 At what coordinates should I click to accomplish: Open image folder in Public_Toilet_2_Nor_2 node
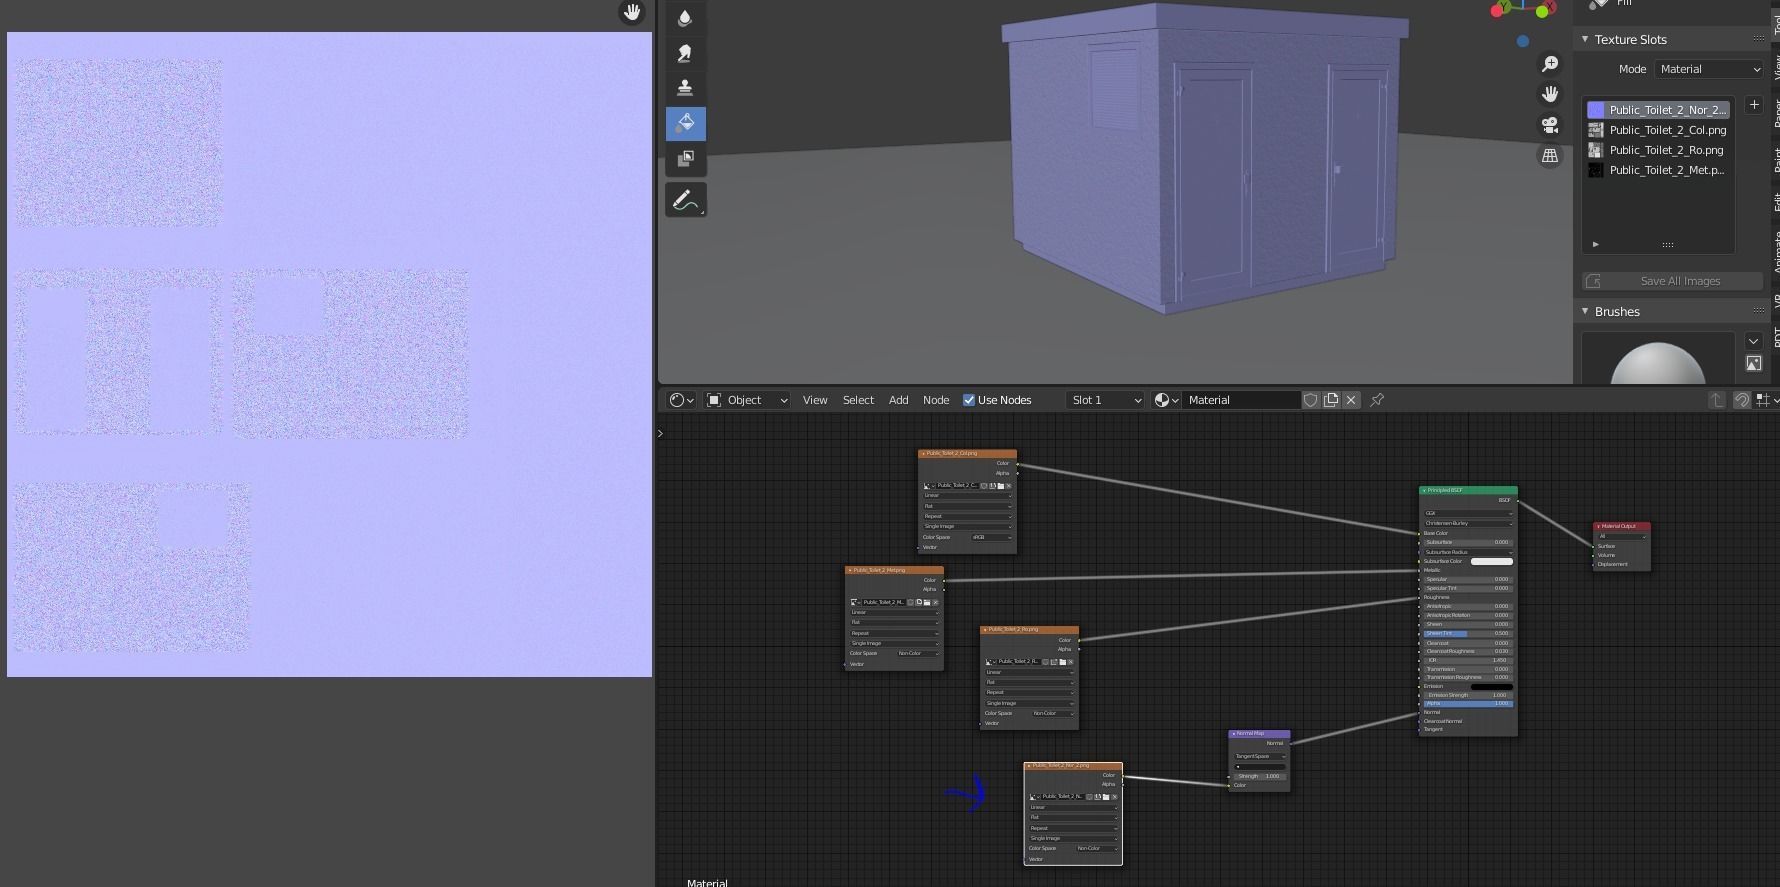(1106, 797)
